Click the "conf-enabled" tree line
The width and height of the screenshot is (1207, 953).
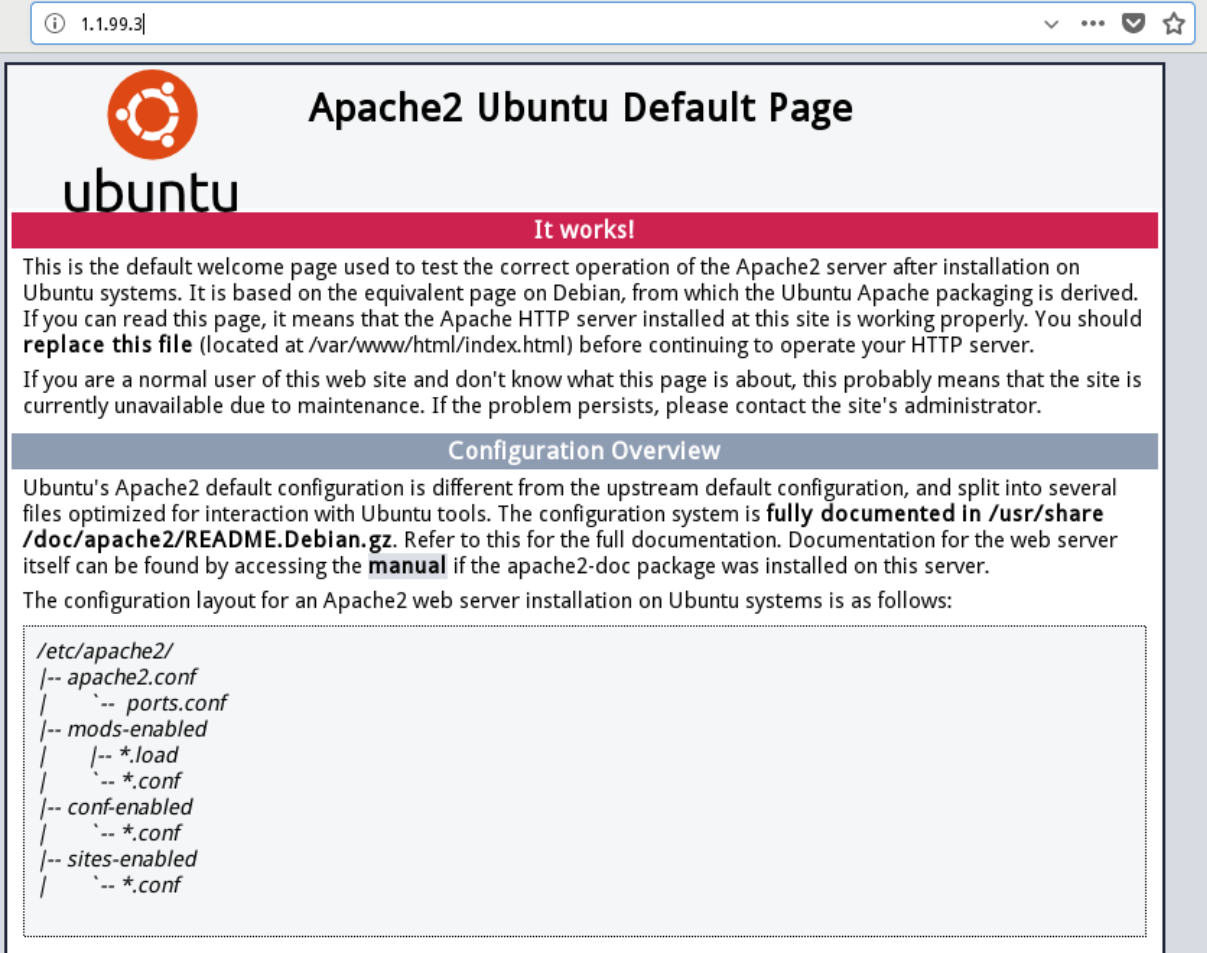coord(117,807)
